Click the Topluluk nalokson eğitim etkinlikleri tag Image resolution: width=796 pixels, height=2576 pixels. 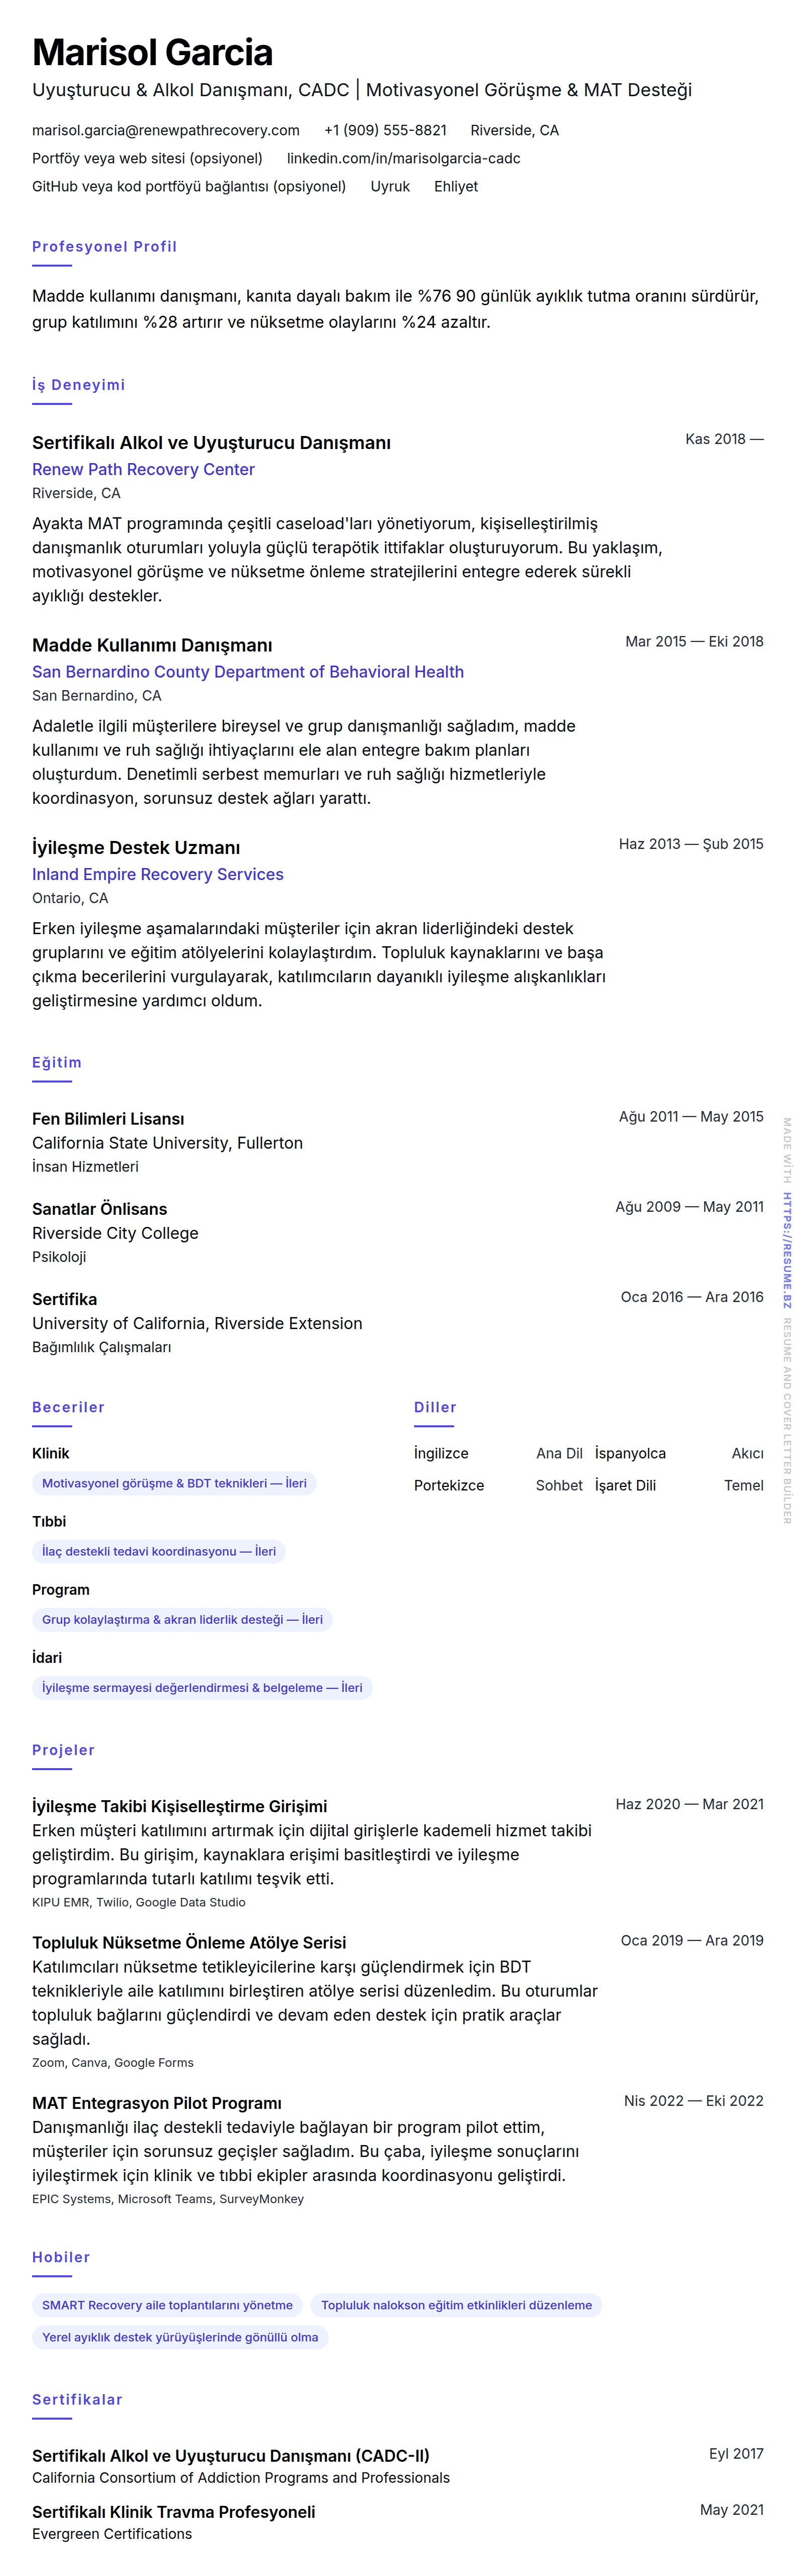pyautogui.click(x=456, y=2305)
